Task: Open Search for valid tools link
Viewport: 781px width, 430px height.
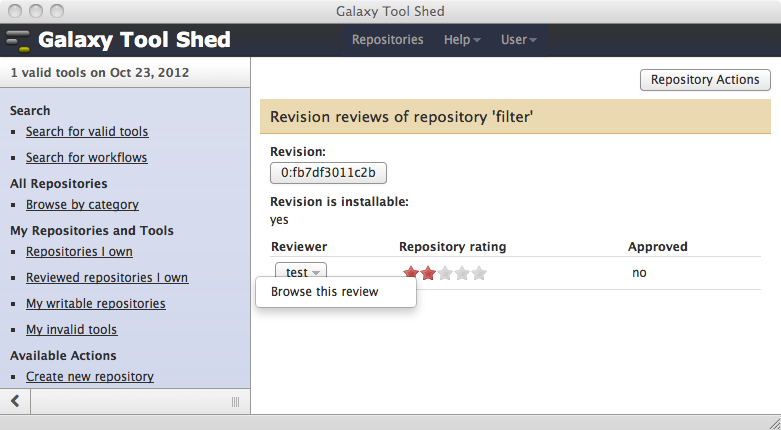Action: click(x=87, y=132)
